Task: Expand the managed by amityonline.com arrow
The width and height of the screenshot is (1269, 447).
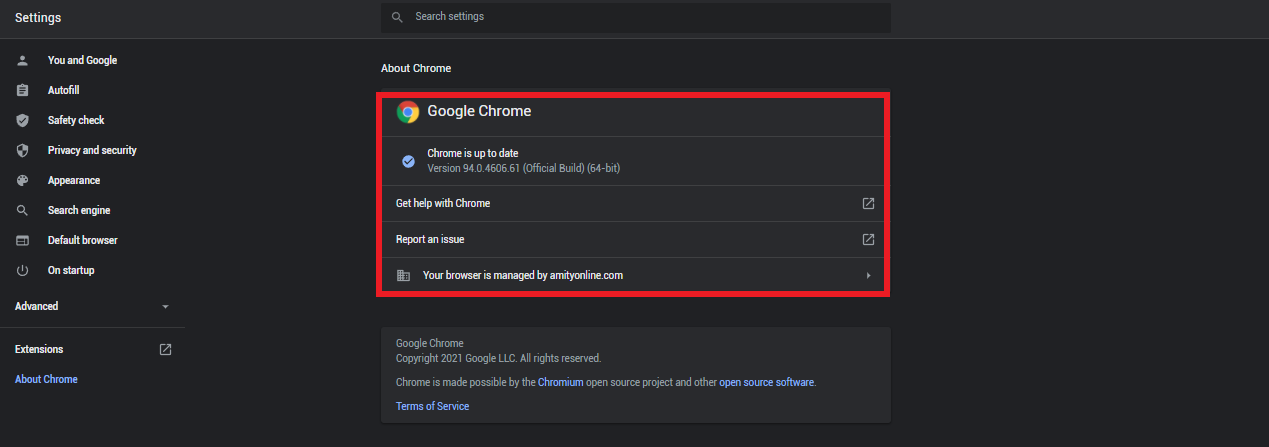Action: (868, 275)
